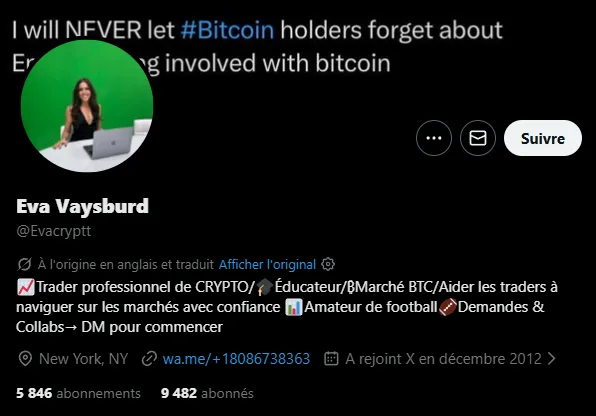Click the Eva Vaysburd display name
The image size is (596, 416).
(x=82, y=206)
